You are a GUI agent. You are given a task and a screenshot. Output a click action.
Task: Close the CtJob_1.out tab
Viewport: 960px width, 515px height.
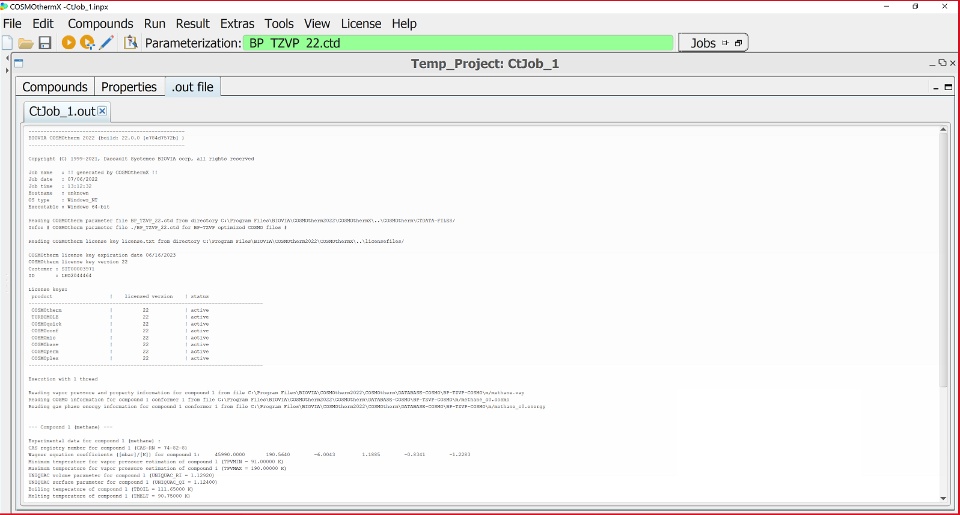pyautogui.click(x=102, y=111)
